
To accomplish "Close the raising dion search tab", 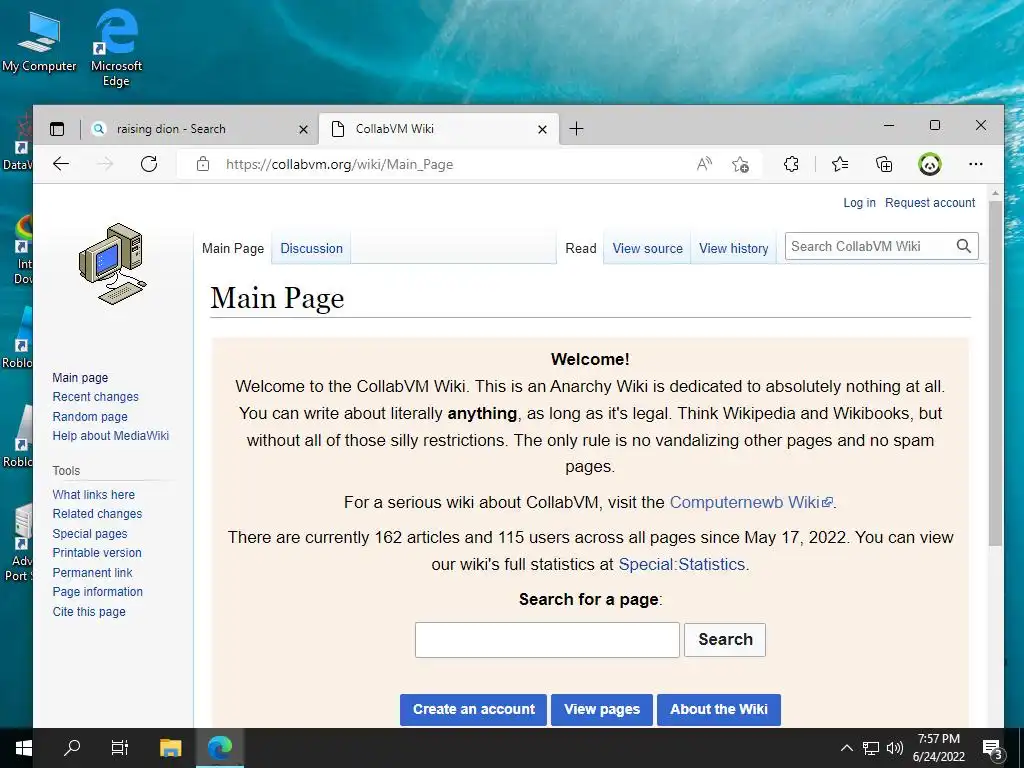I will pos(303,129).
